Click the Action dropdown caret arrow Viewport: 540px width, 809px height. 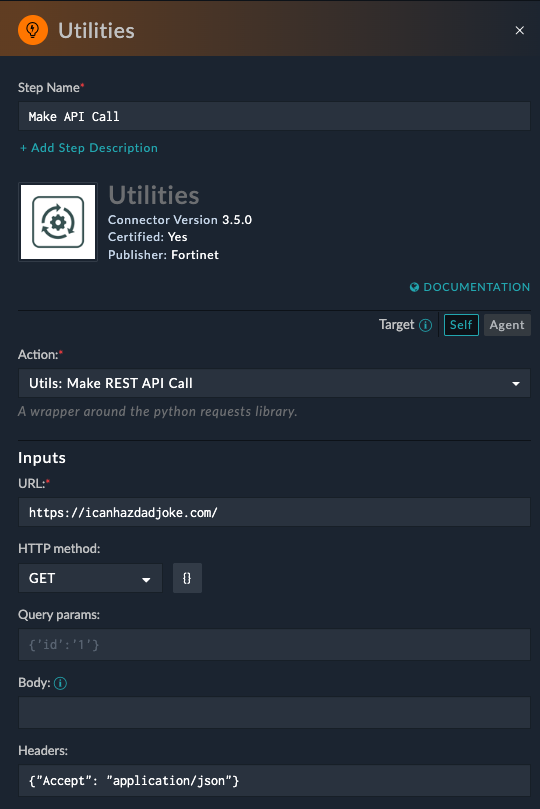tap(516, 384)
